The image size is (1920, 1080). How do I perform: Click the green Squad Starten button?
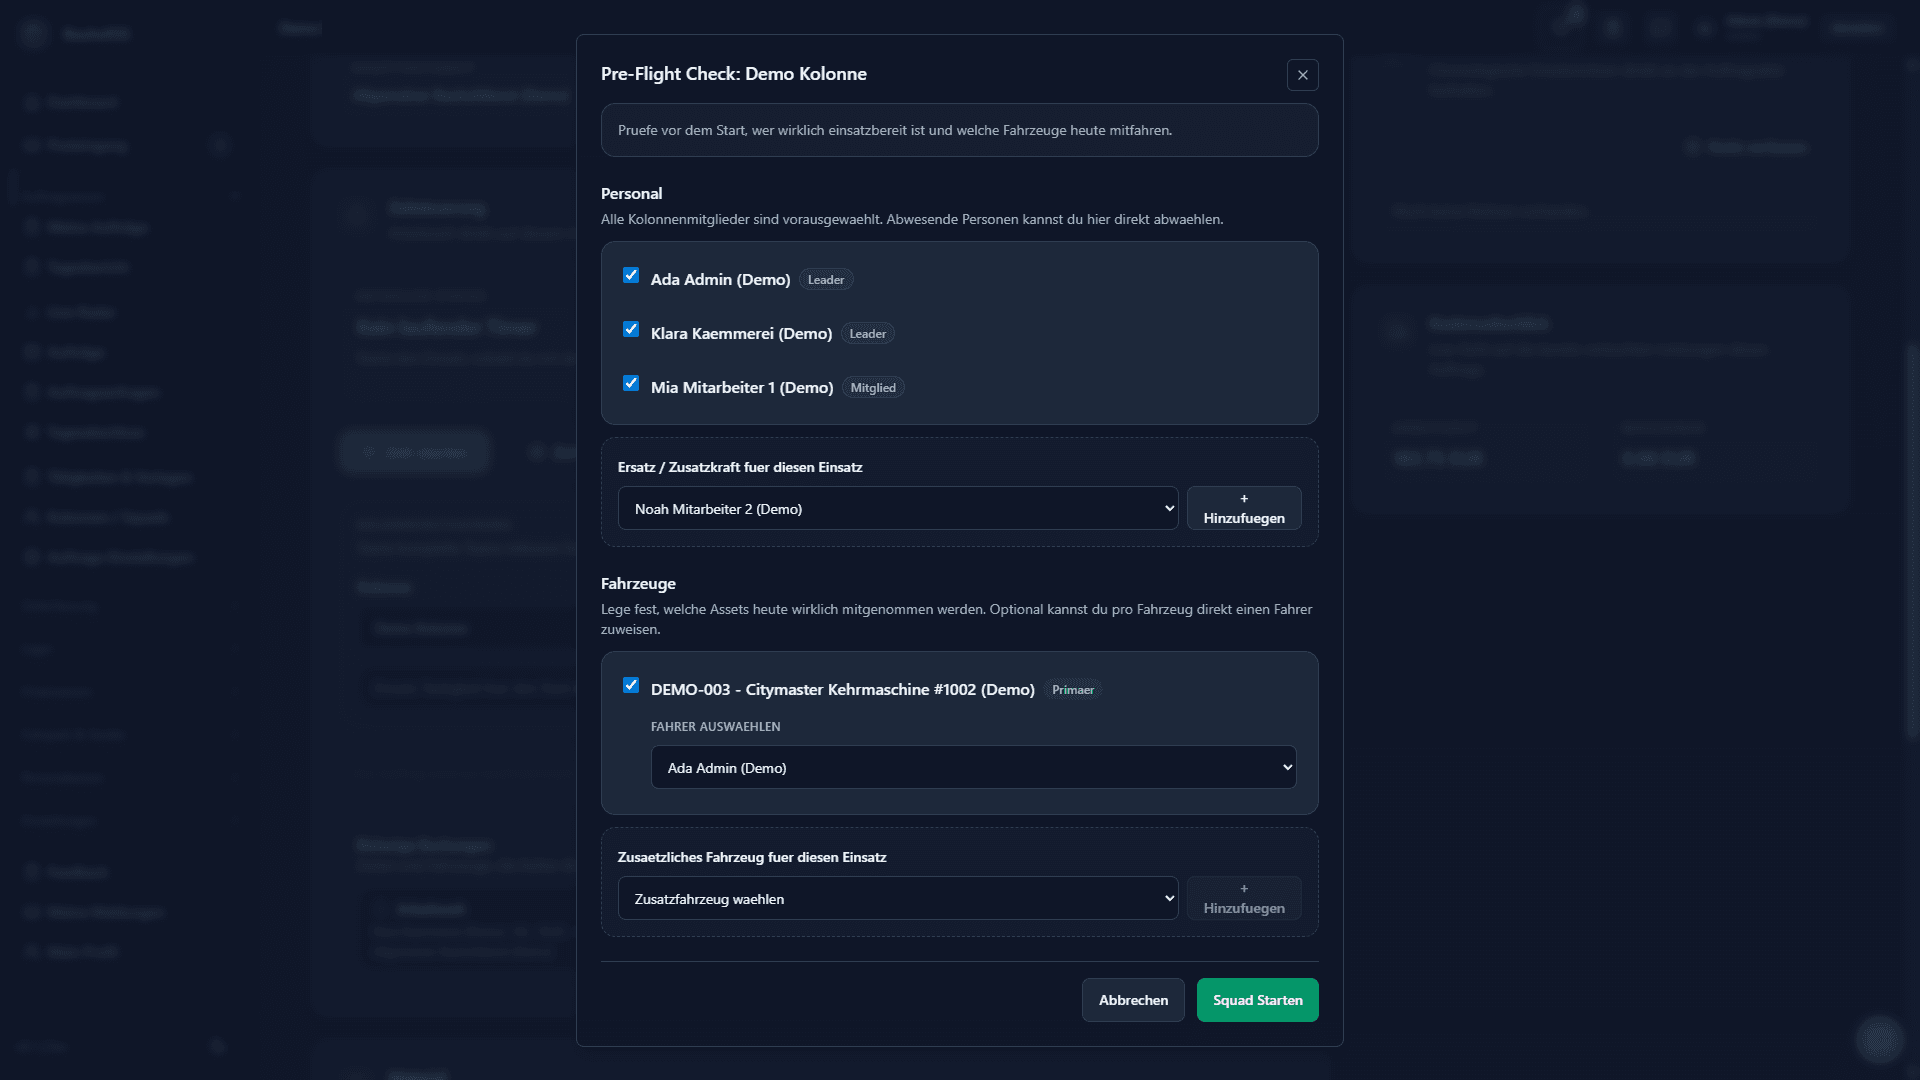(x=1257, y=1000)
